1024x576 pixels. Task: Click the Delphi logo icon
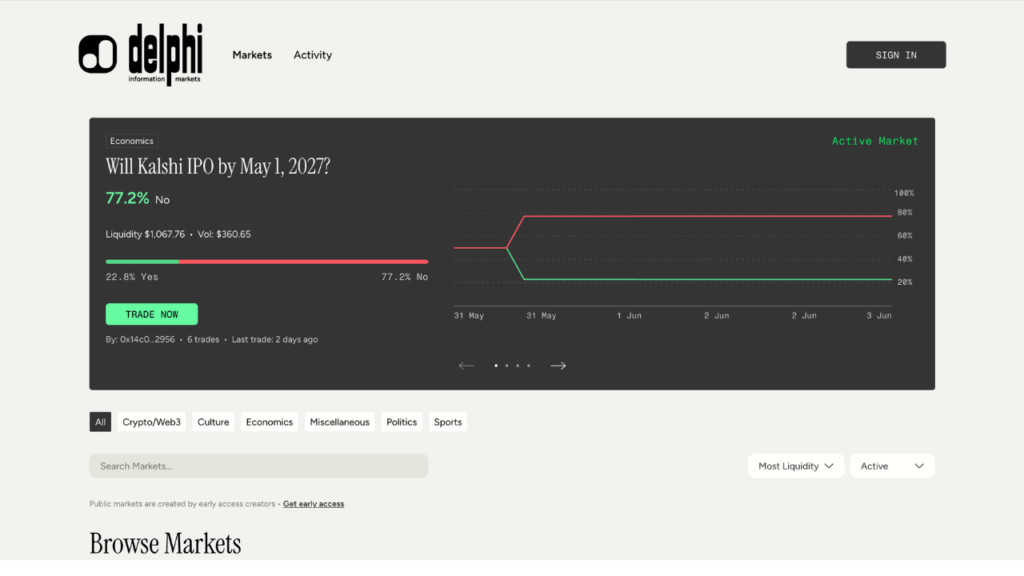[98, 54]
